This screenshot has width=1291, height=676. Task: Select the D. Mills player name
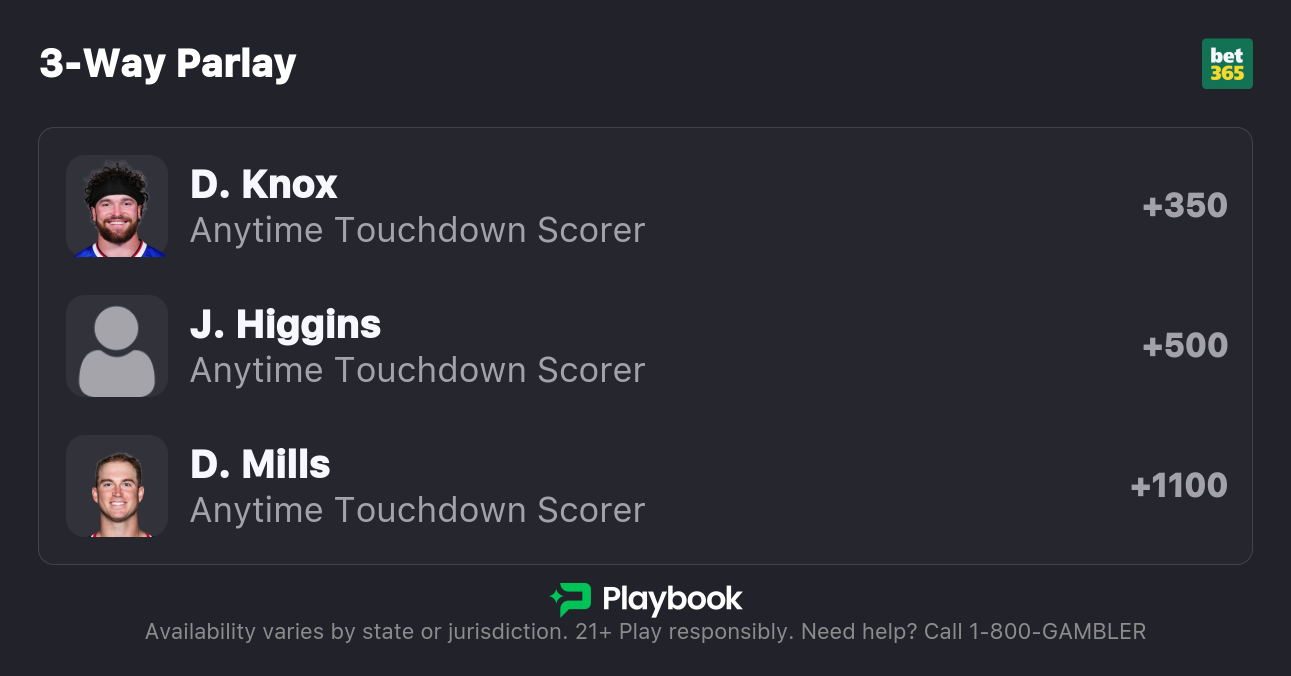[x=260, y=464]
